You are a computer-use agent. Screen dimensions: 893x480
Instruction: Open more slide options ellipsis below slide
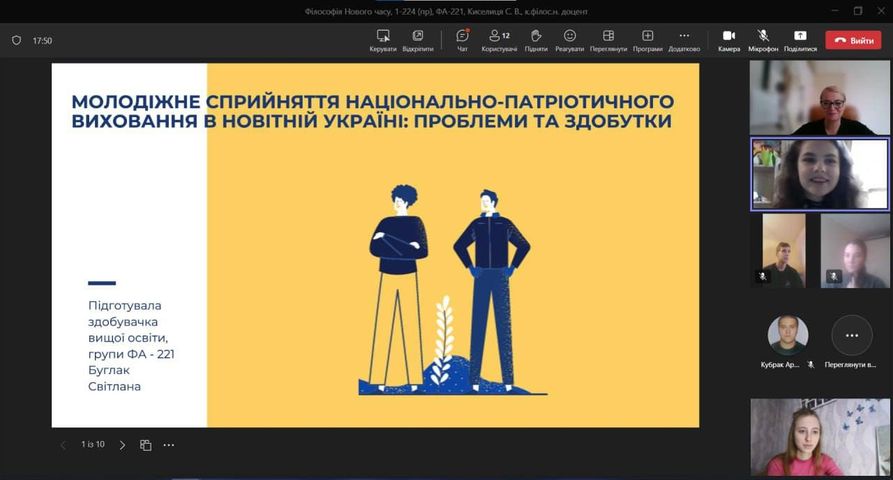pos(168,445)
